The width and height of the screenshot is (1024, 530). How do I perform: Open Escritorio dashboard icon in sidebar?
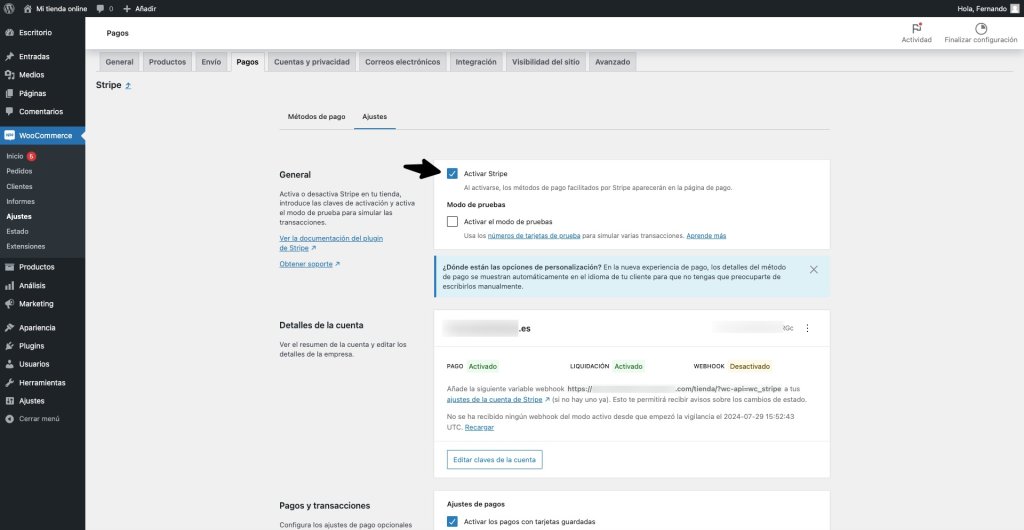tap(9, 33)
